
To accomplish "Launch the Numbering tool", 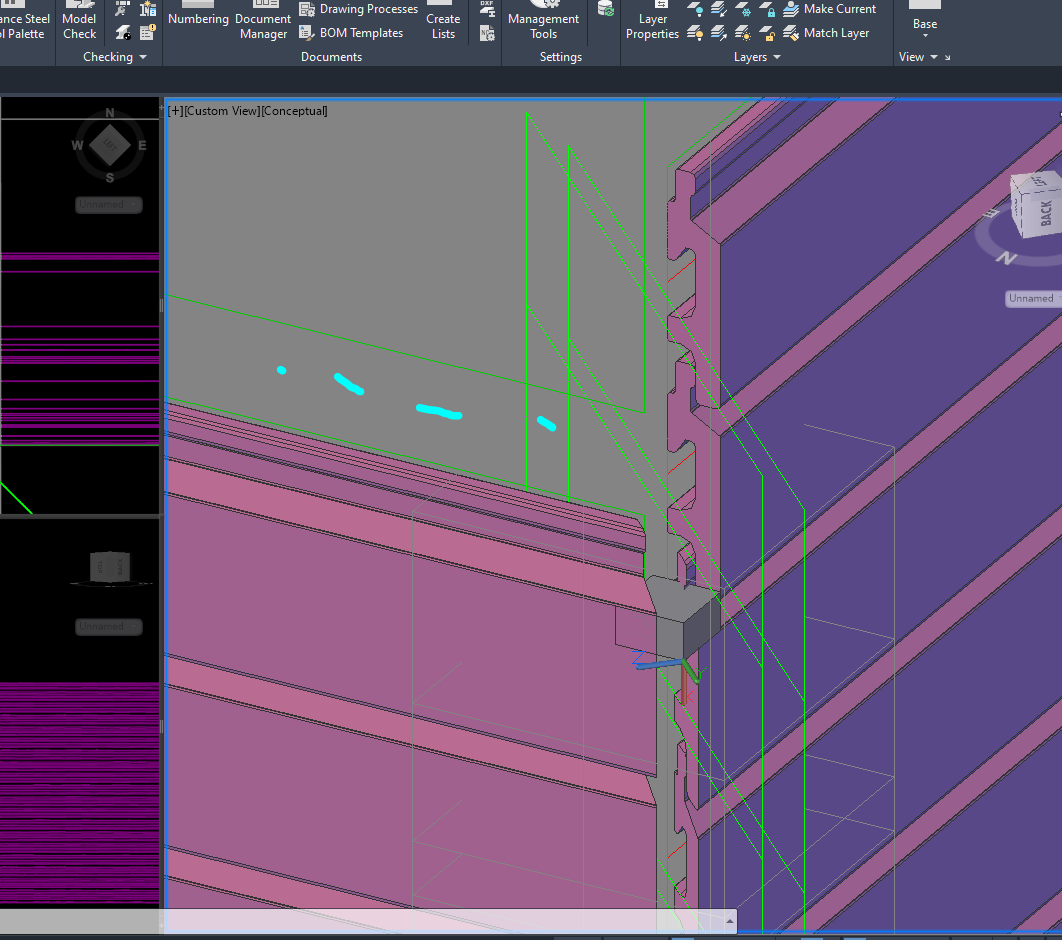I will (x=198, y=17).
